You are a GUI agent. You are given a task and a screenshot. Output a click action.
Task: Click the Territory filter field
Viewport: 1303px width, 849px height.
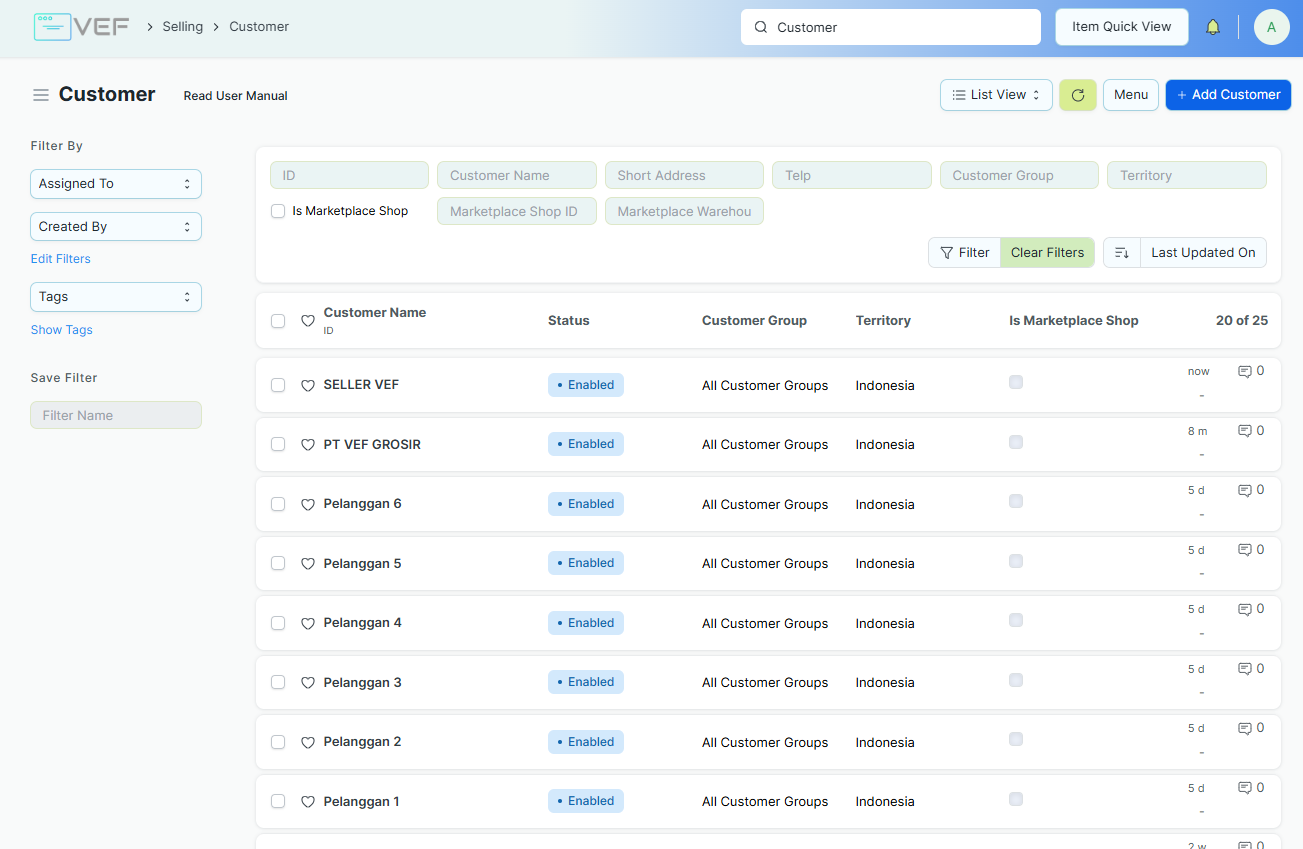(1187, 175)
